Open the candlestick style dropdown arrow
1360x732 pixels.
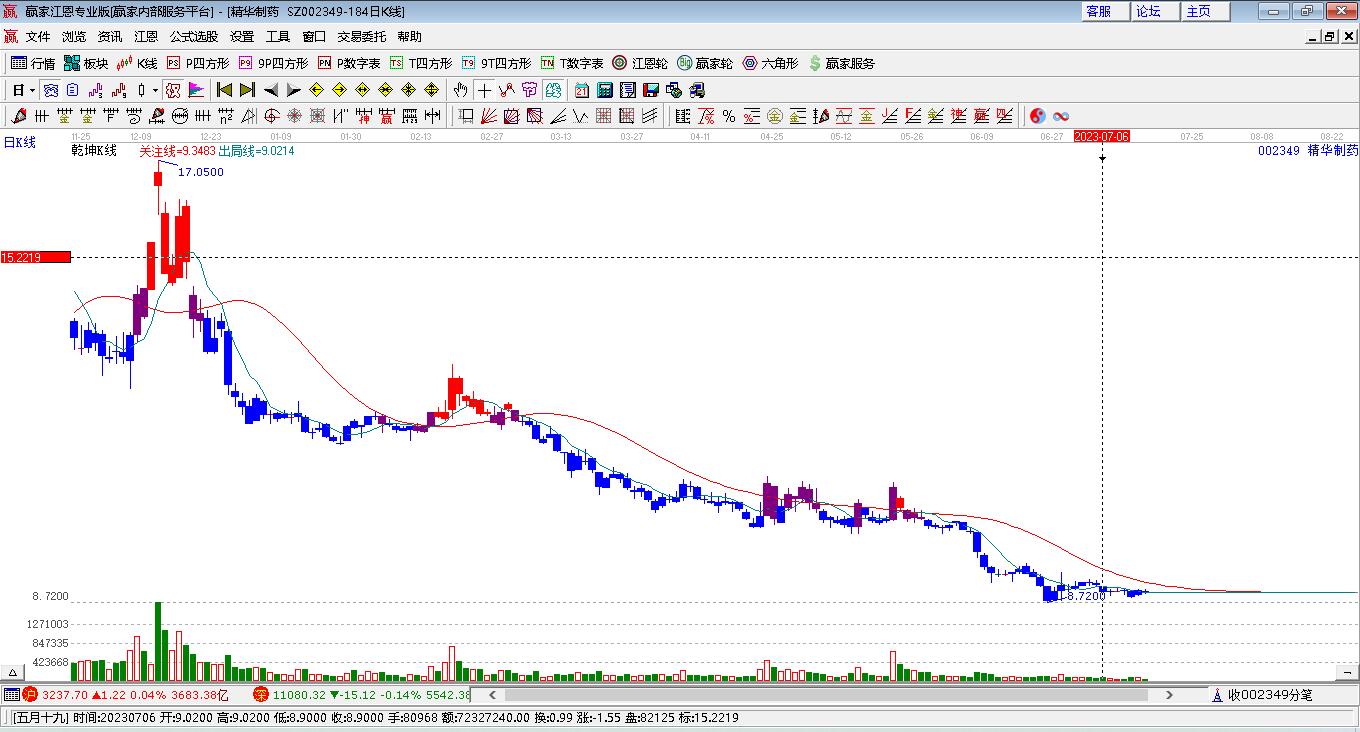pyautogui.click(x=155, y=90)
